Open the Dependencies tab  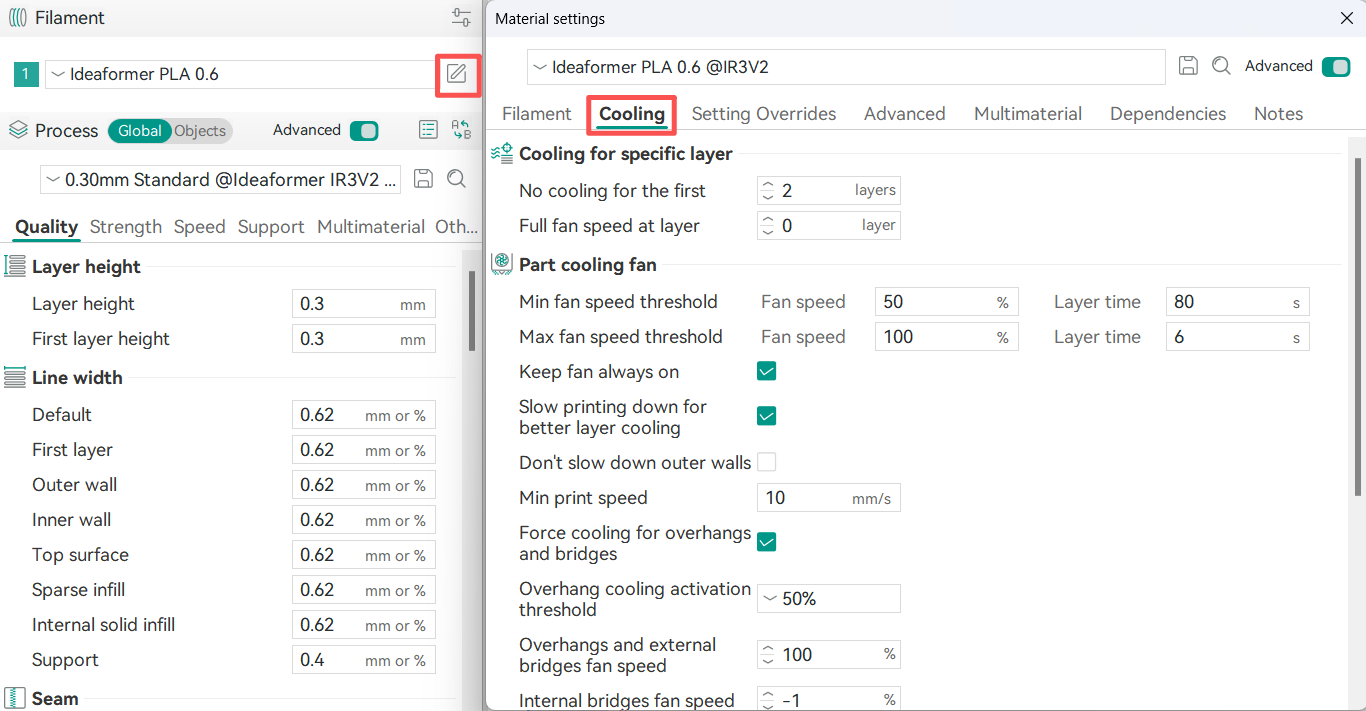tap(1168, 114)
